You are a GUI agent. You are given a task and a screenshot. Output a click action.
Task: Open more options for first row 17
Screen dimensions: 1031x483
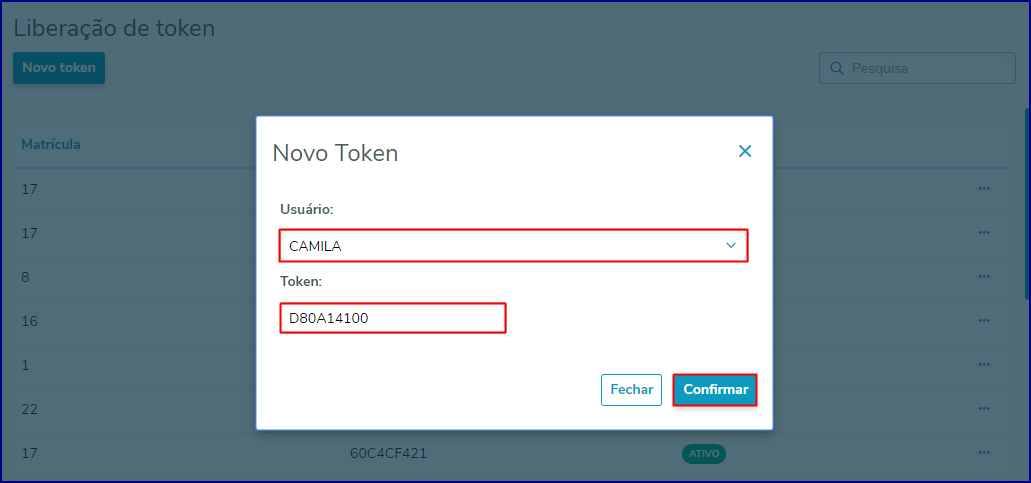pyautogui.click(x=984, y=189)
